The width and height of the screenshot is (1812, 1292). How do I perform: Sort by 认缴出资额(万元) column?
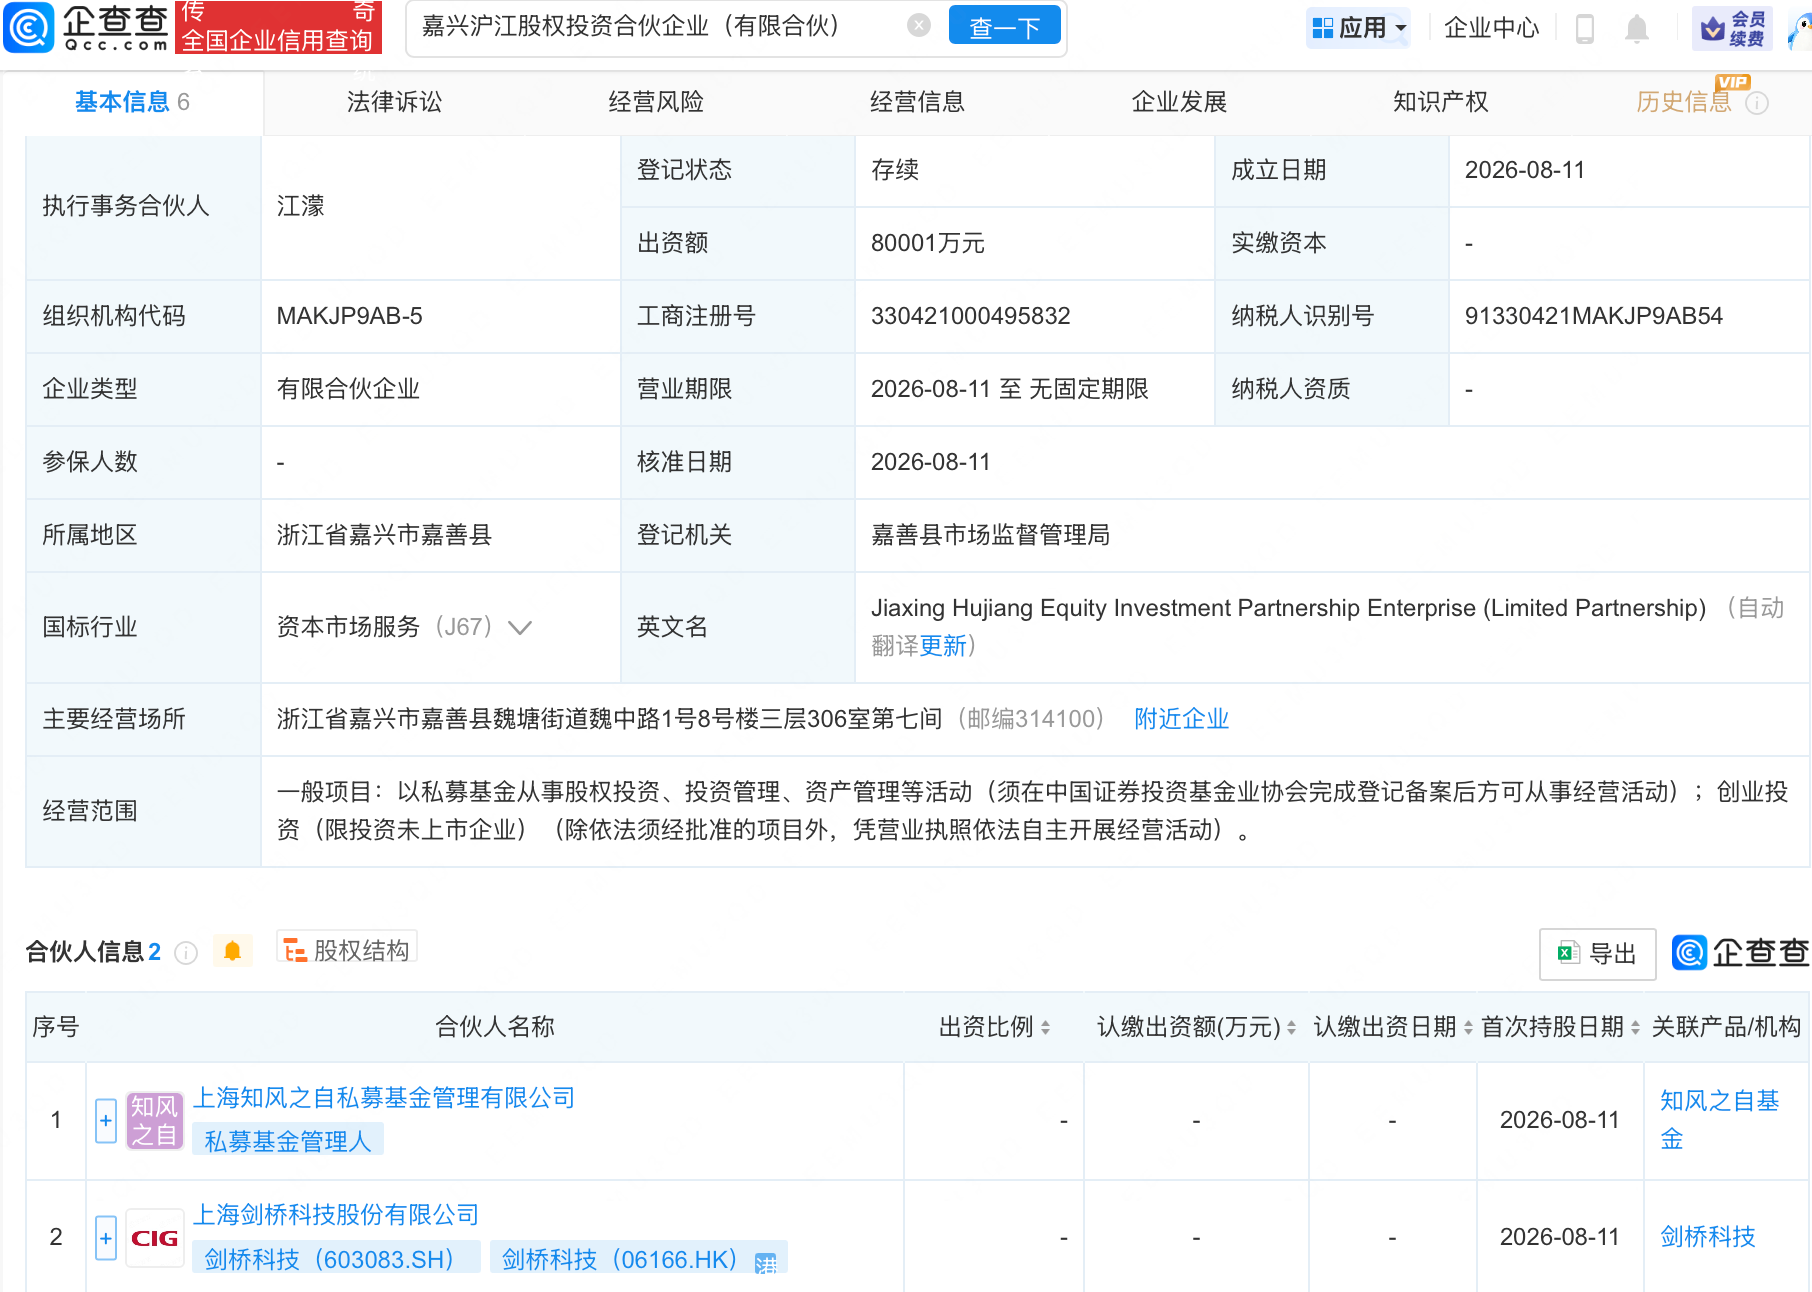point(1291,1028)
